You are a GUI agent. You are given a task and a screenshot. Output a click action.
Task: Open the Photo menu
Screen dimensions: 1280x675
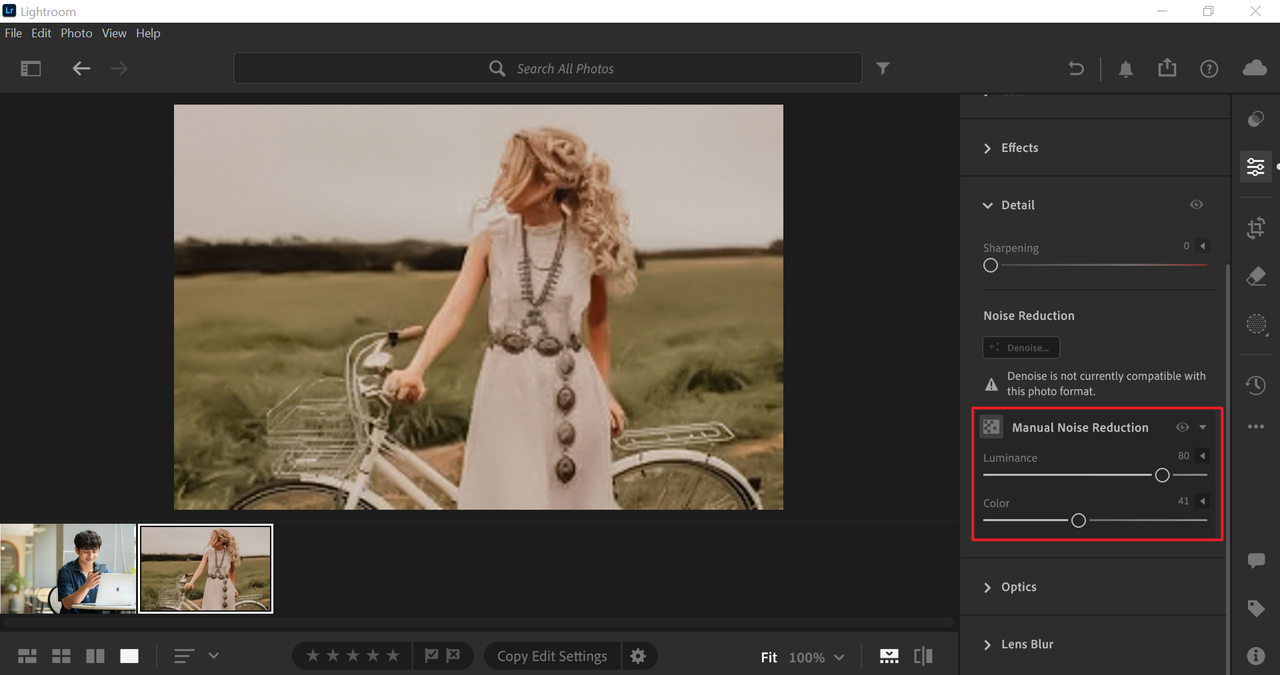point(76,33)
